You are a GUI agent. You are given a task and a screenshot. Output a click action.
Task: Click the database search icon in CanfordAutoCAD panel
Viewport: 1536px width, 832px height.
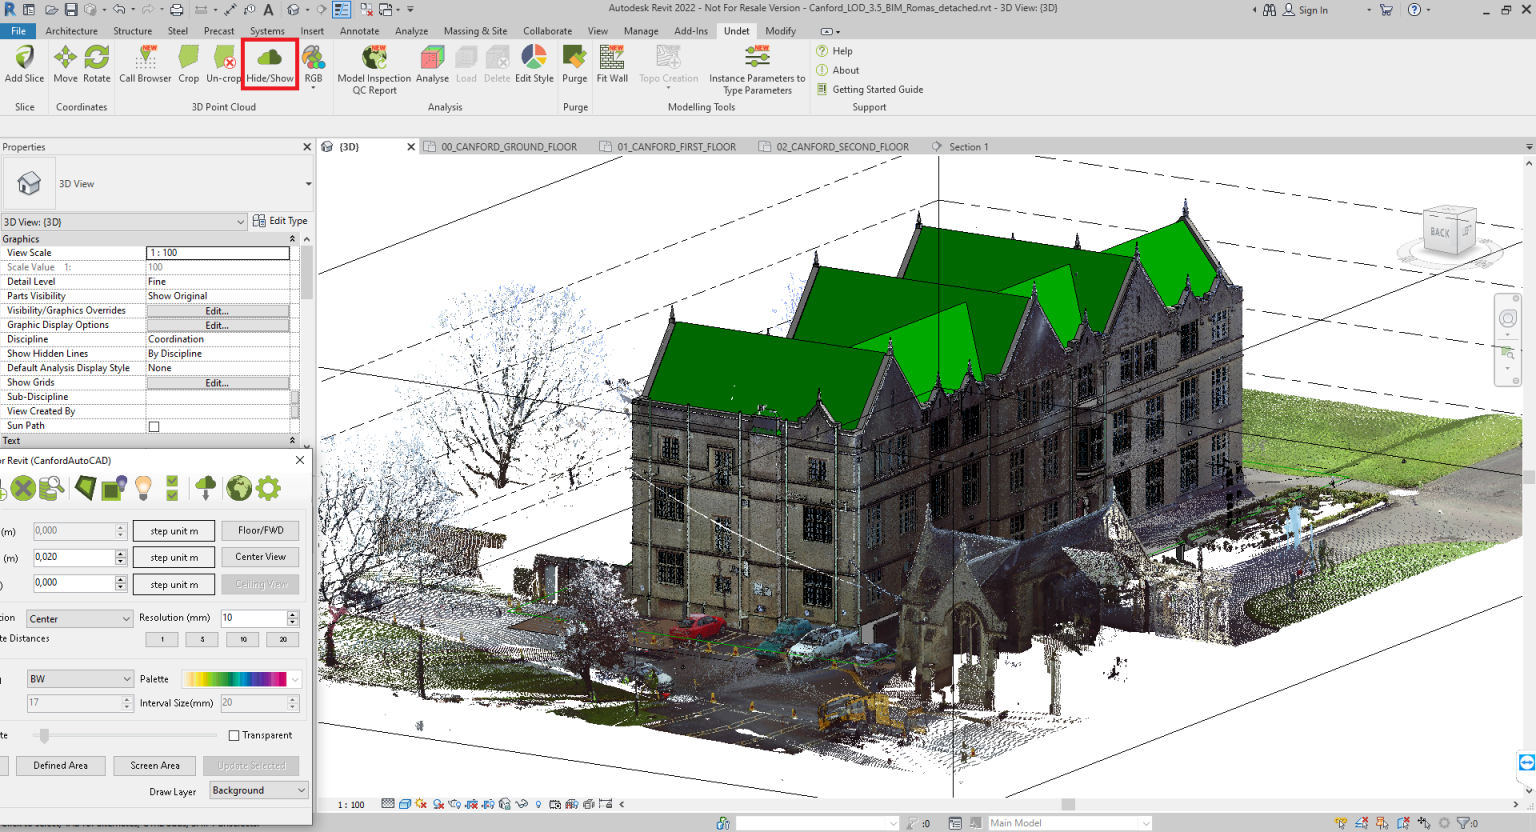pyautogui.click(x=52, y=488)
